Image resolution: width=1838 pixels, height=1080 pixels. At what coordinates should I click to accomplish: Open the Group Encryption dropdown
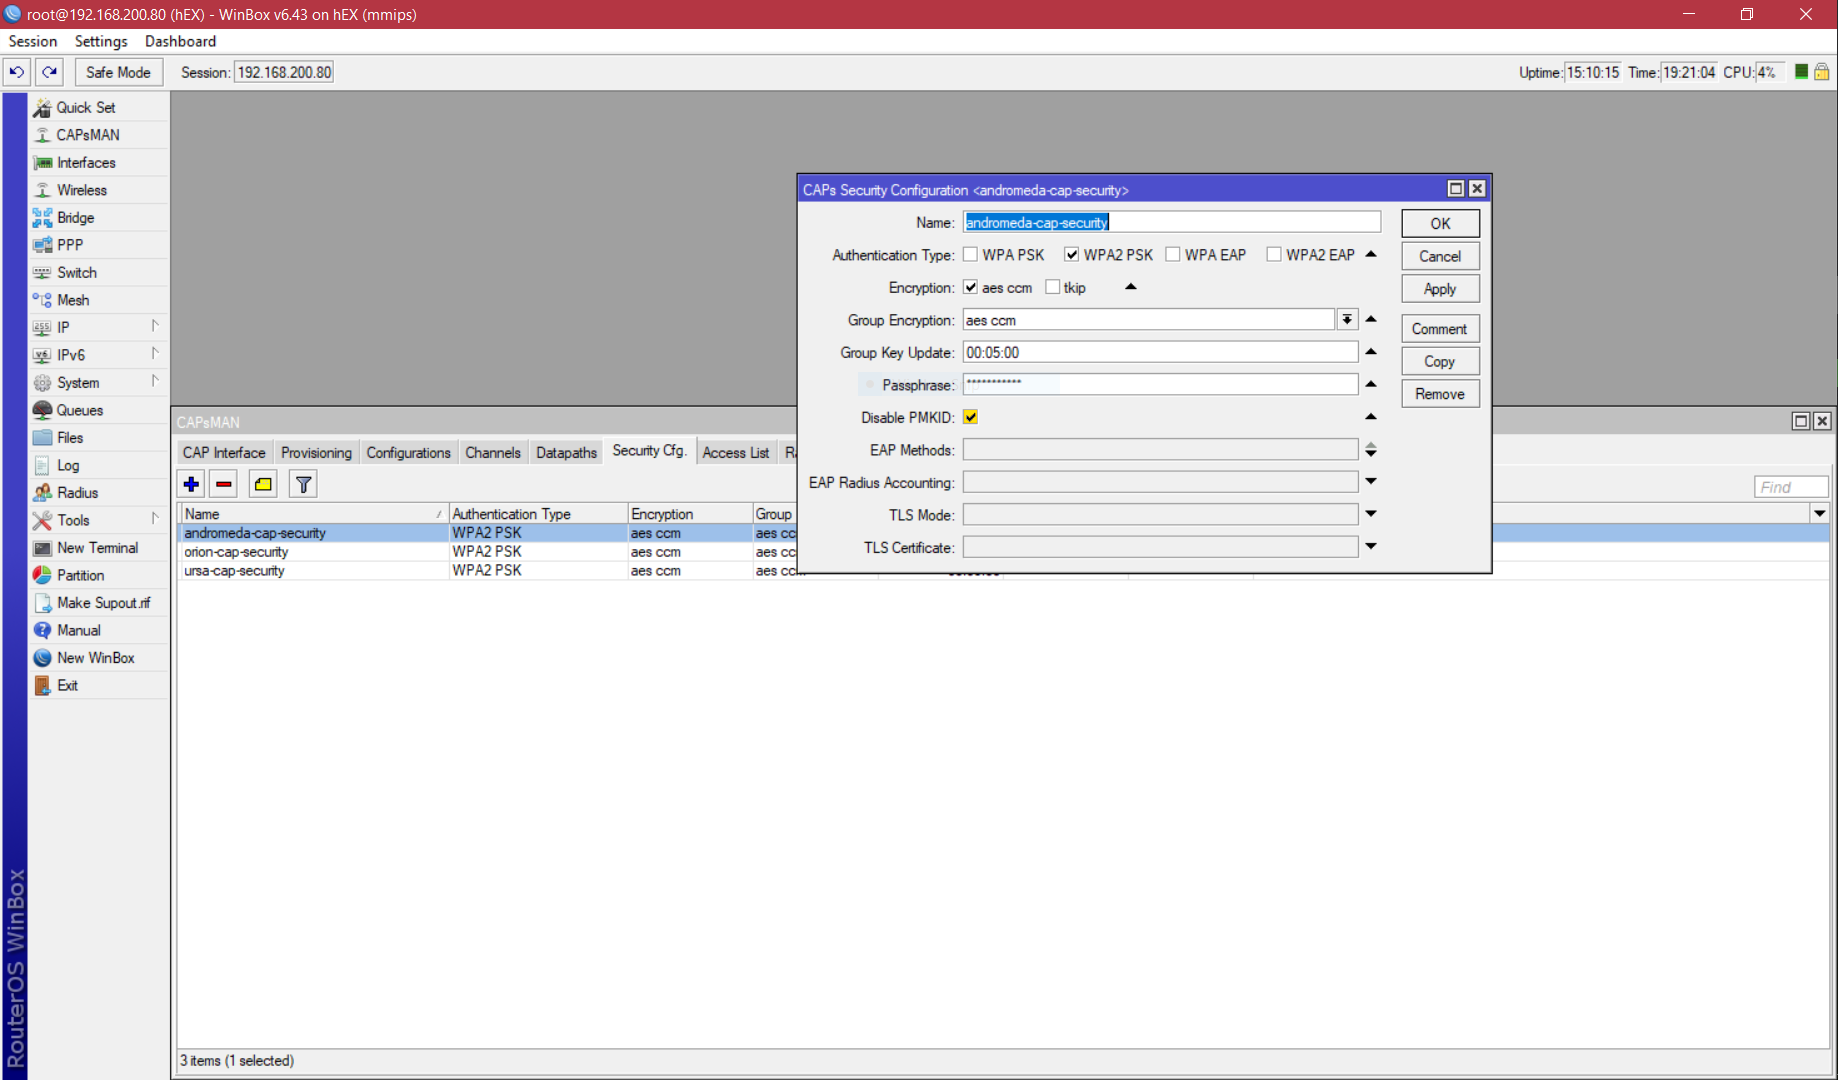coord(1347,320)
